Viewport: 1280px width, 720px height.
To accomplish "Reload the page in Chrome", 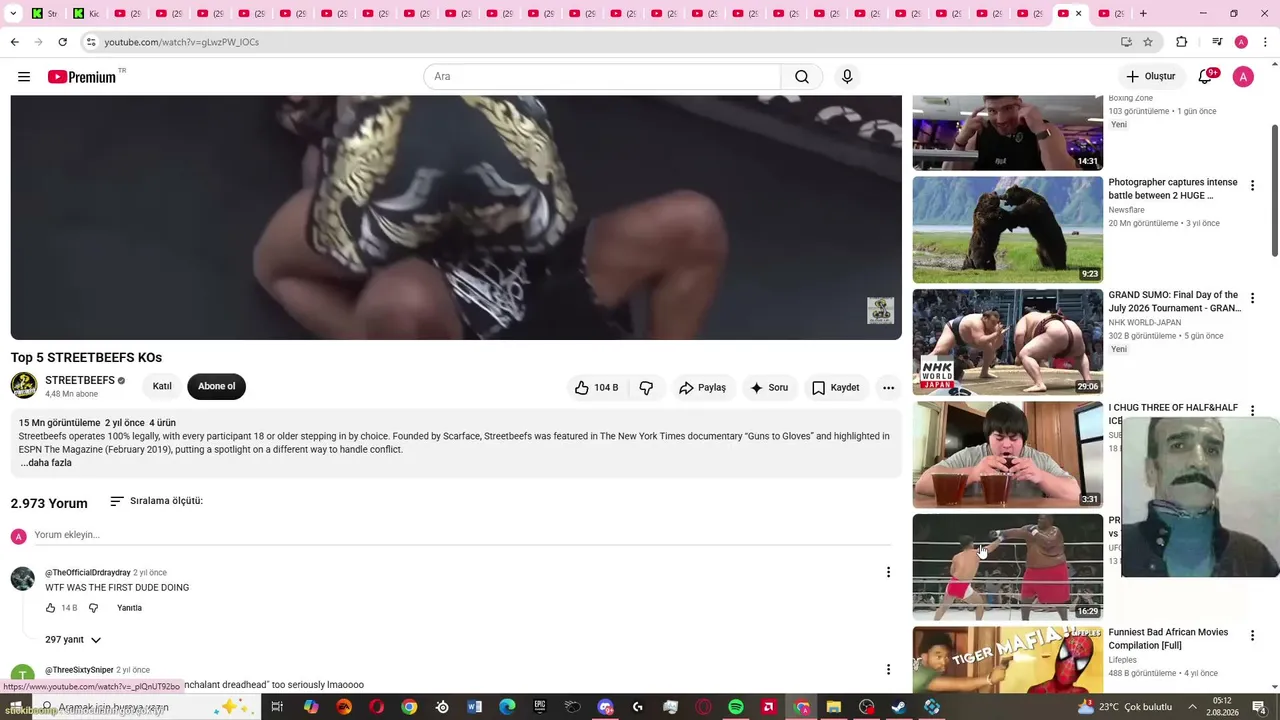I will [x=62, y=42].
